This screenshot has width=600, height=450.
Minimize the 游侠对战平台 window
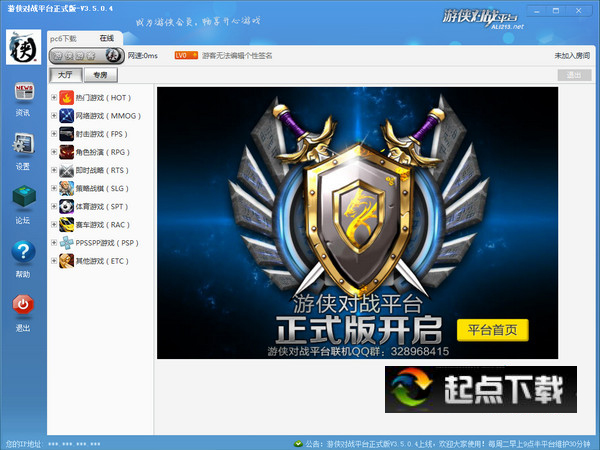[536, 11]
